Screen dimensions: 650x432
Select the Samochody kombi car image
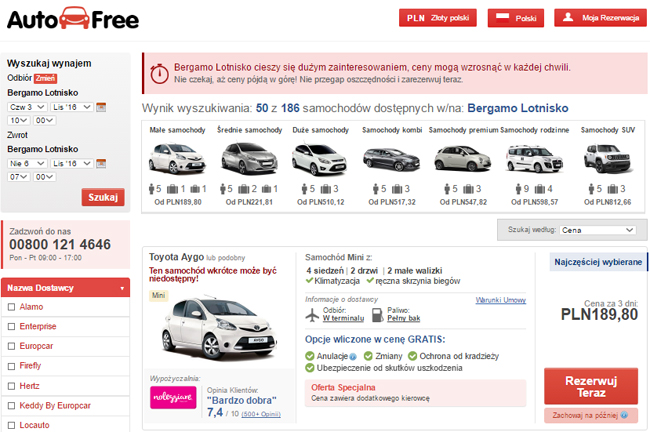click(391, 160)
